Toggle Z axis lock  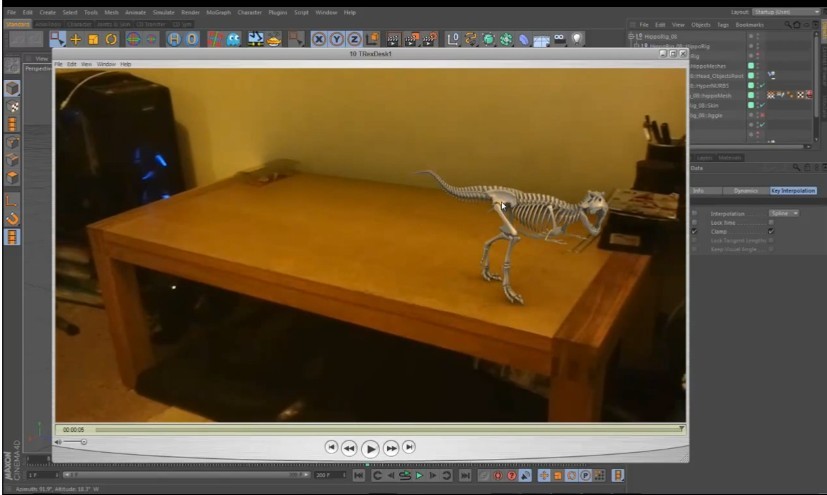coord(354,39)
